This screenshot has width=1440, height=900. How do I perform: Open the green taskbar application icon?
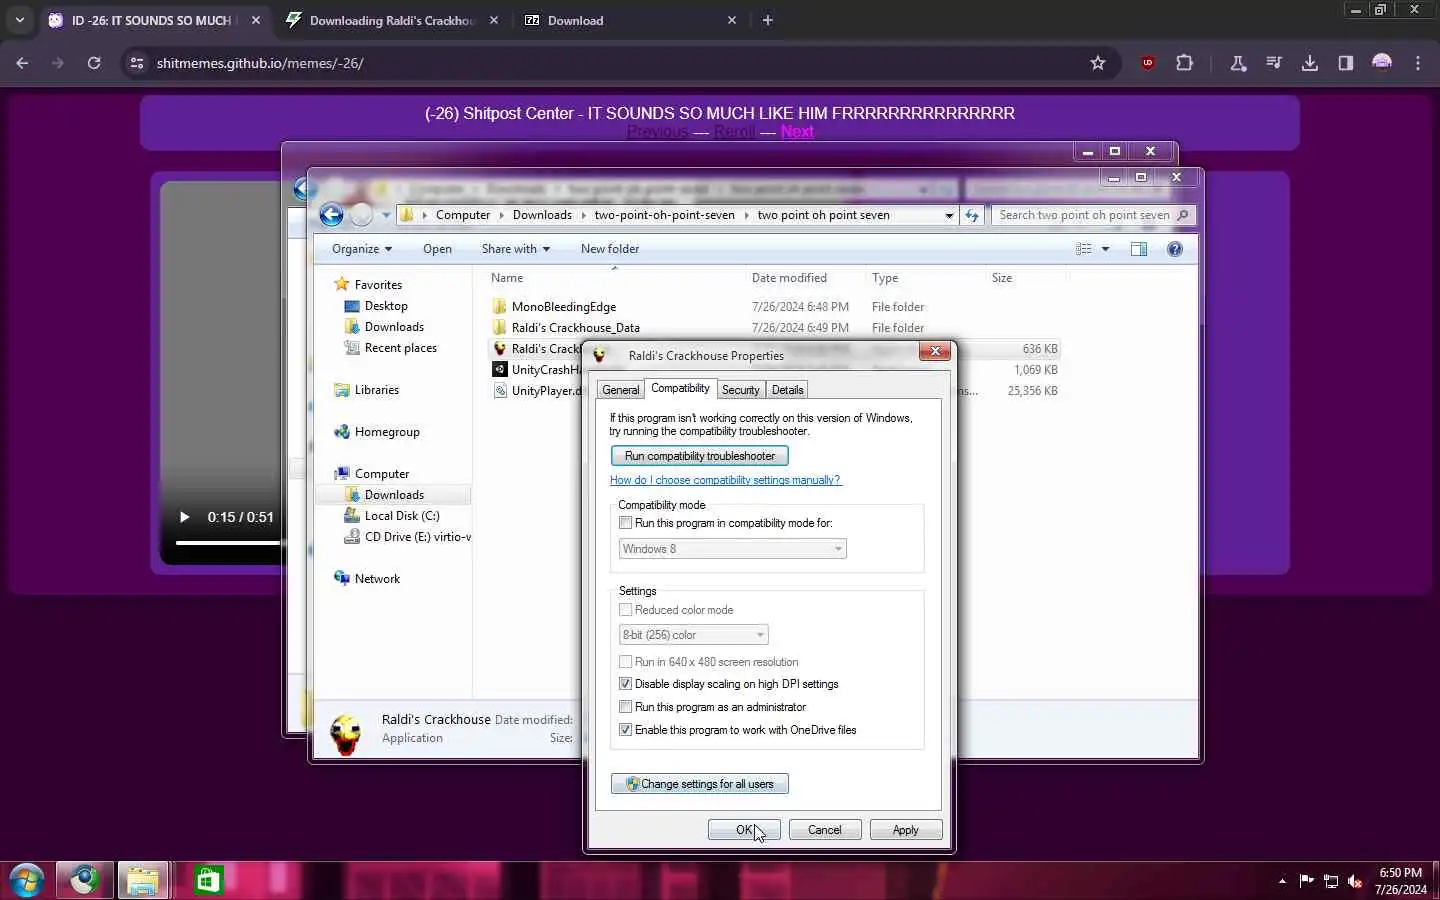pos(208,880)
